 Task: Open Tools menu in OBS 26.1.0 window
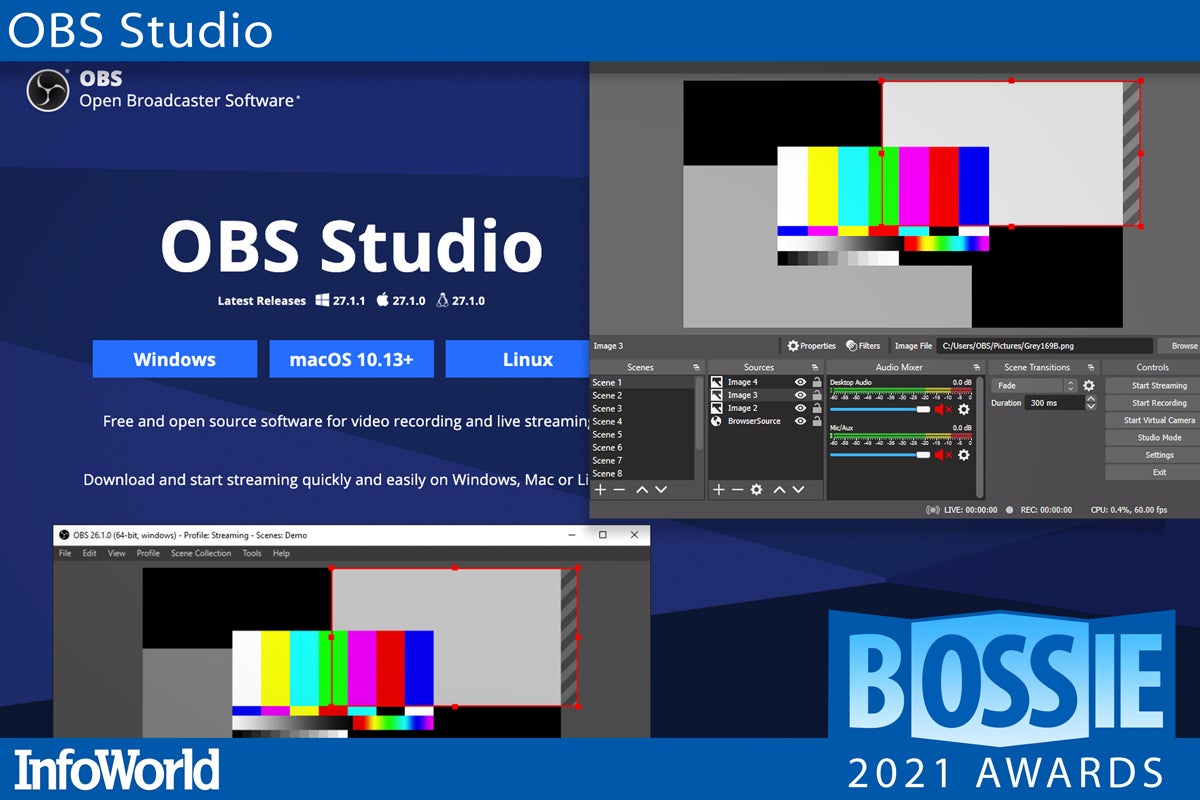tap(252, 553)
